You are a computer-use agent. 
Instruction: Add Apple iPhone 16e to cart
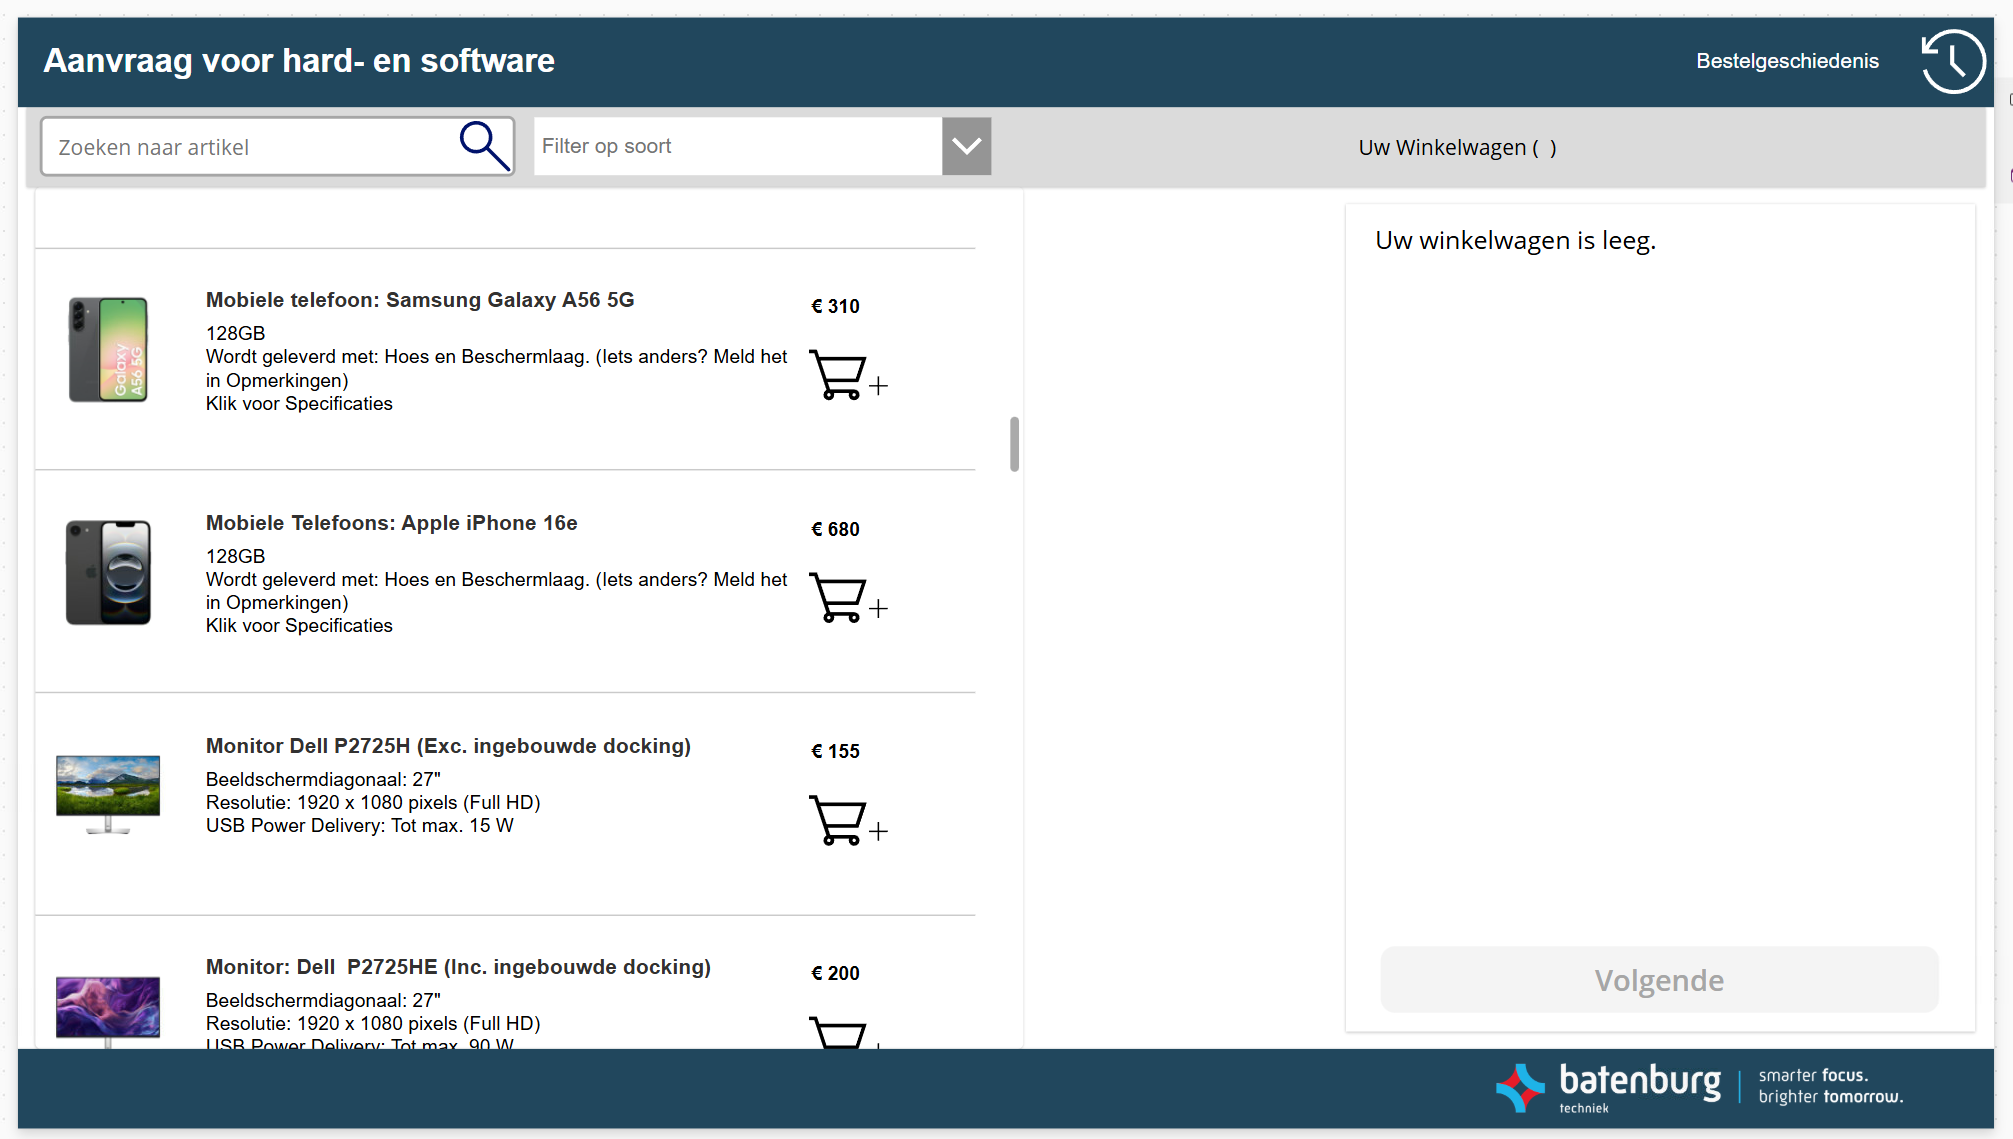point(846,600)
